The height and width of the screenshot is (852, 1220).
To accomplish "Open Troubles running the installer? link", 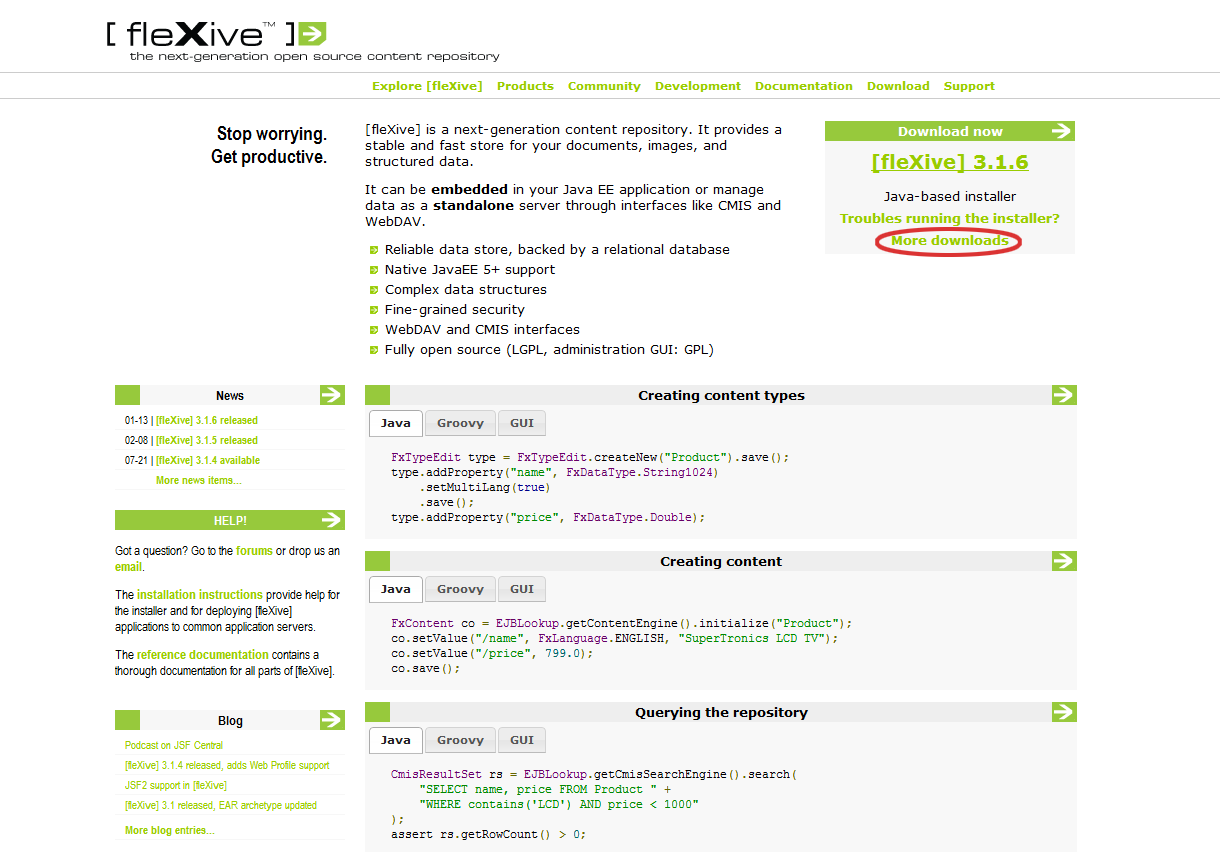I will click(950, 218).
